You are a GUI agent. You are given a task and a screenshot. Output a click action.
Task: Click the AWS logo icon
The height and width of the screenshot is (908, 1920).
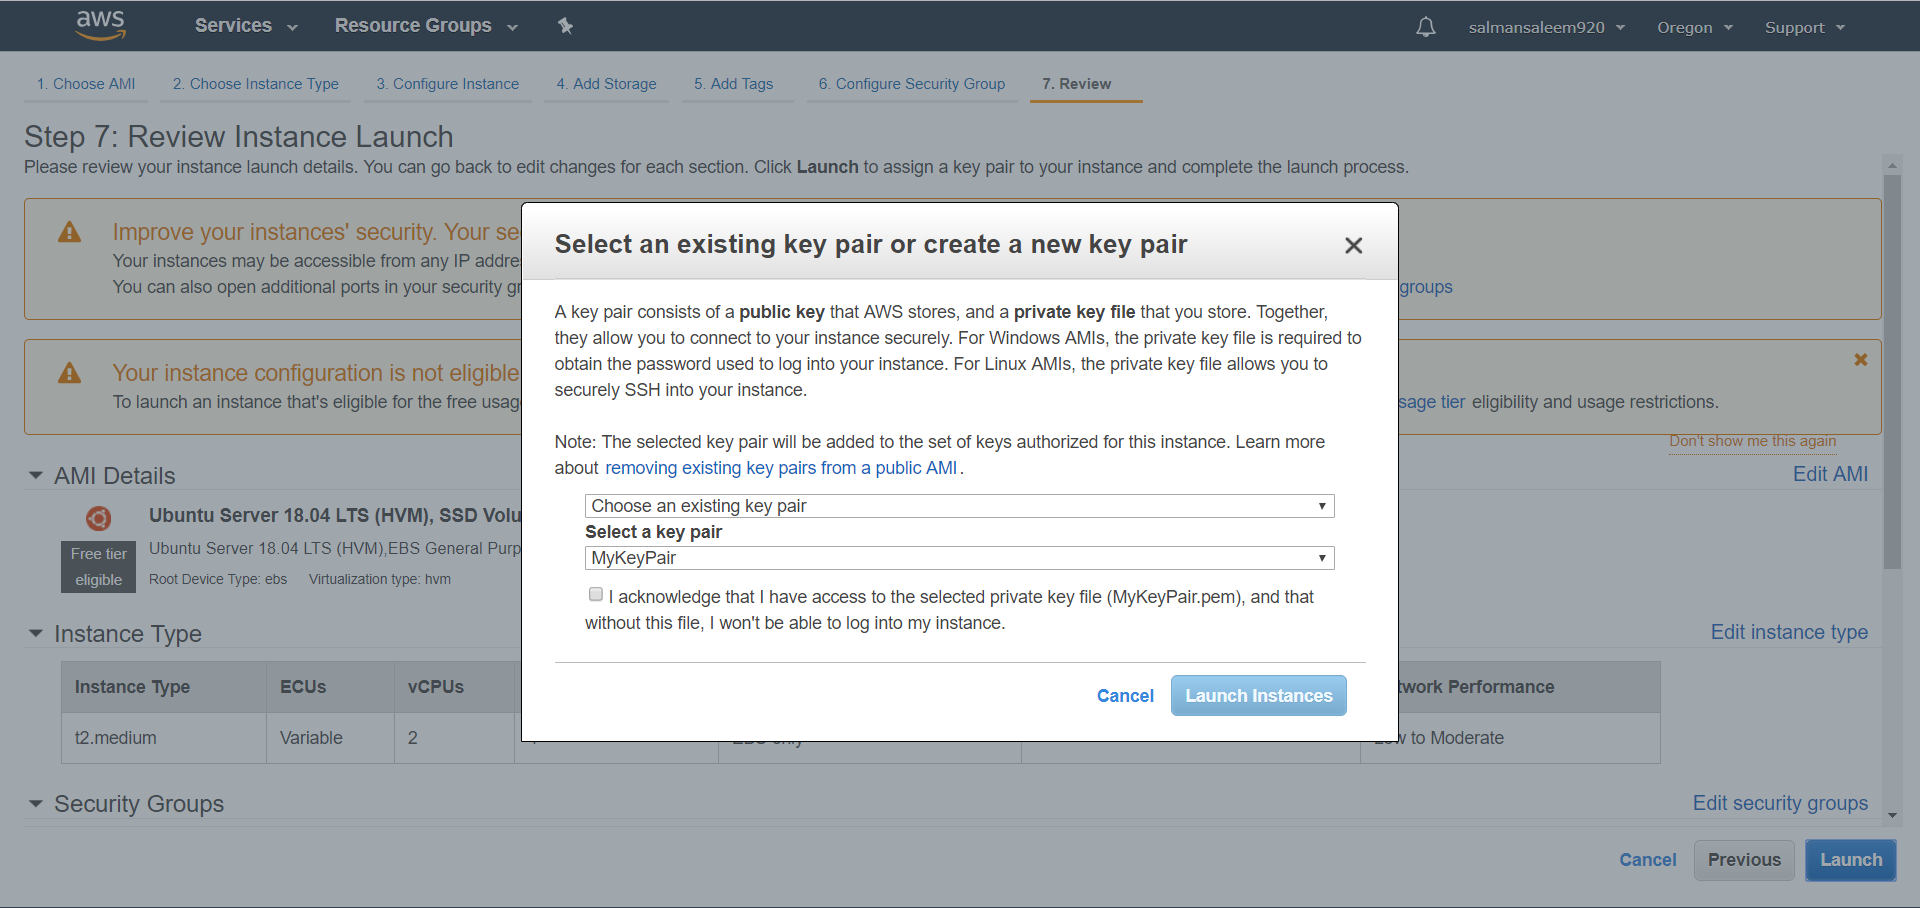[x=101, y=25]
